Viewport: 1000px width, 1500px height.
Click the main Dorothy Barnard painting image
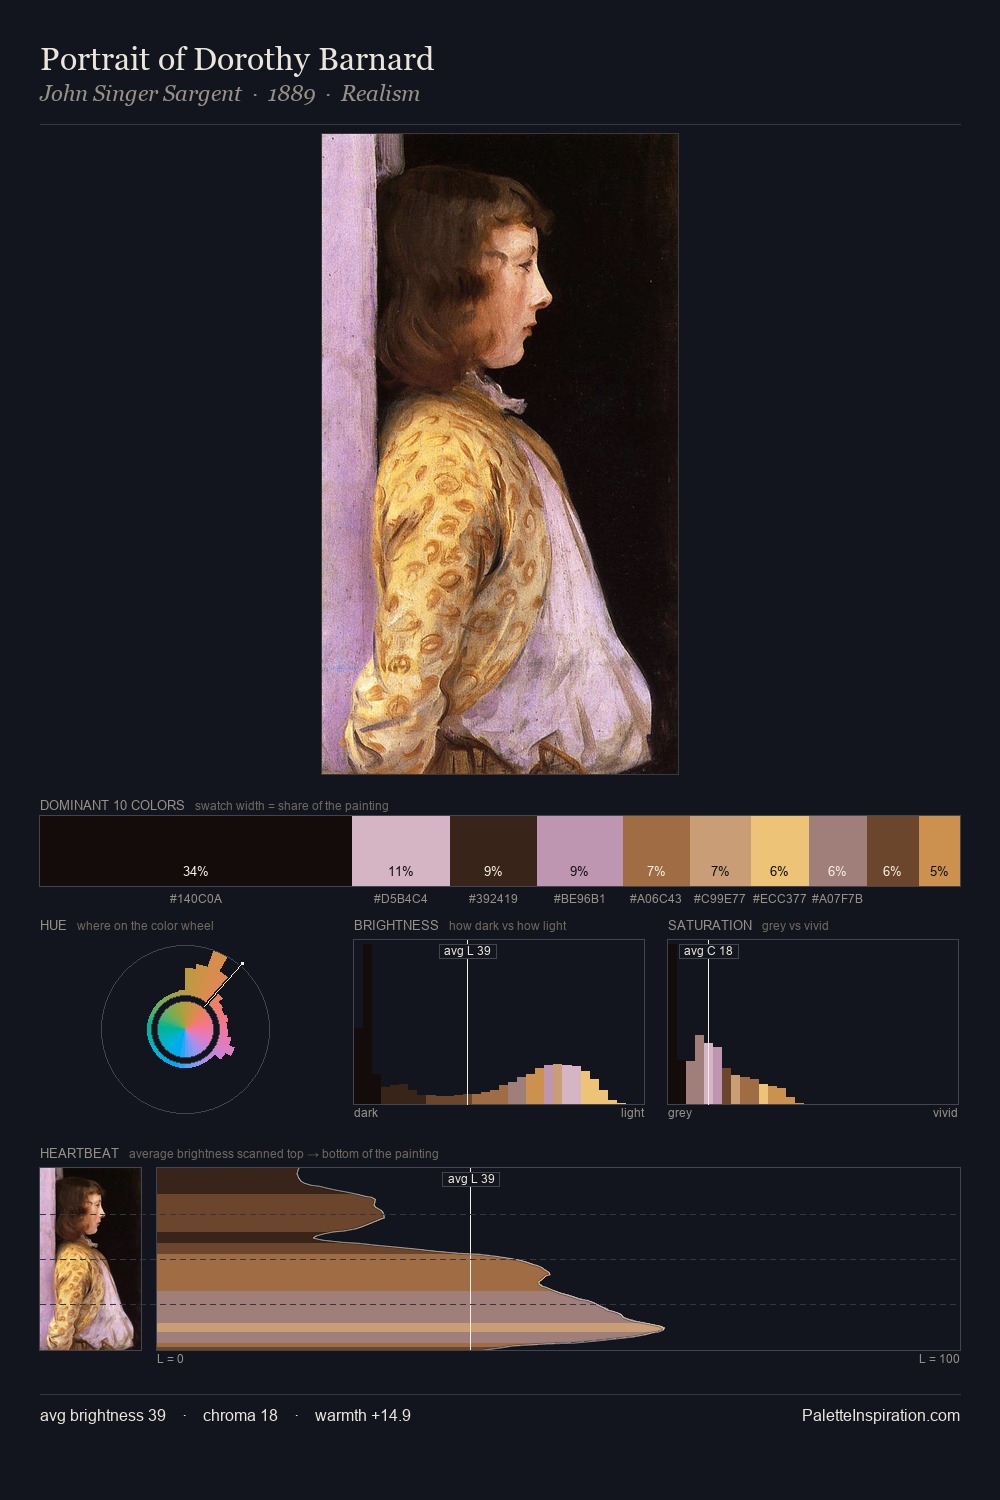click(x=500, y=454)
